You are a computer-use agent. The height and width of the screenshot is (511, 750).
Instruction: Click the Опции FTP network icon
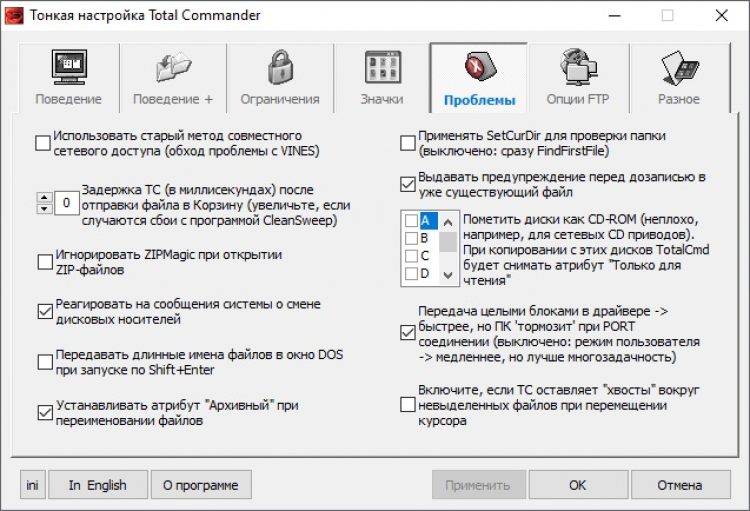coord(577,68)
